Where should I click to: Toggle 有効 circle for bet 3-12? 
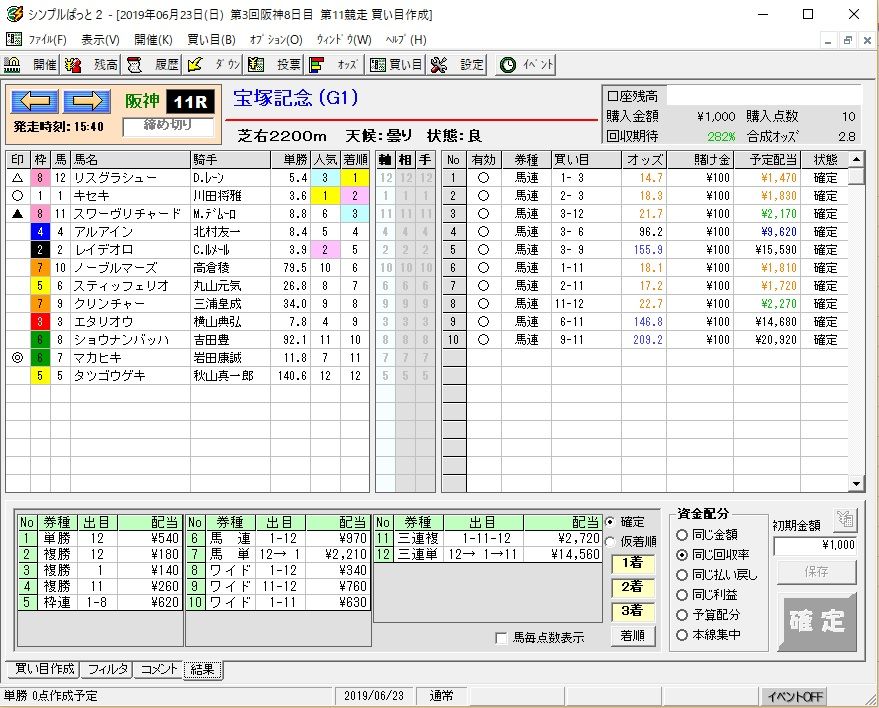click(483, 214)
